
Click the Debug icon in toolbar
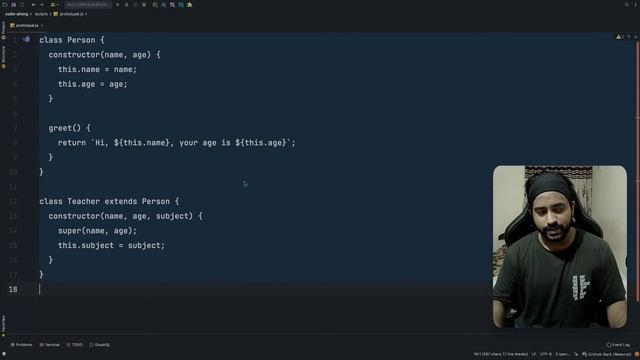127,4
